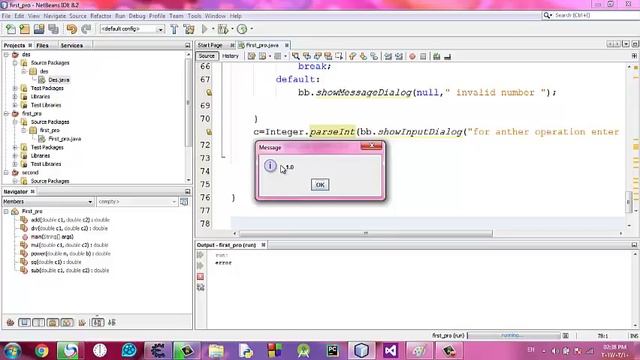Collapse the des project node
Screen dimensions: 640x360
pyautogui.click(x=7, y=54)
